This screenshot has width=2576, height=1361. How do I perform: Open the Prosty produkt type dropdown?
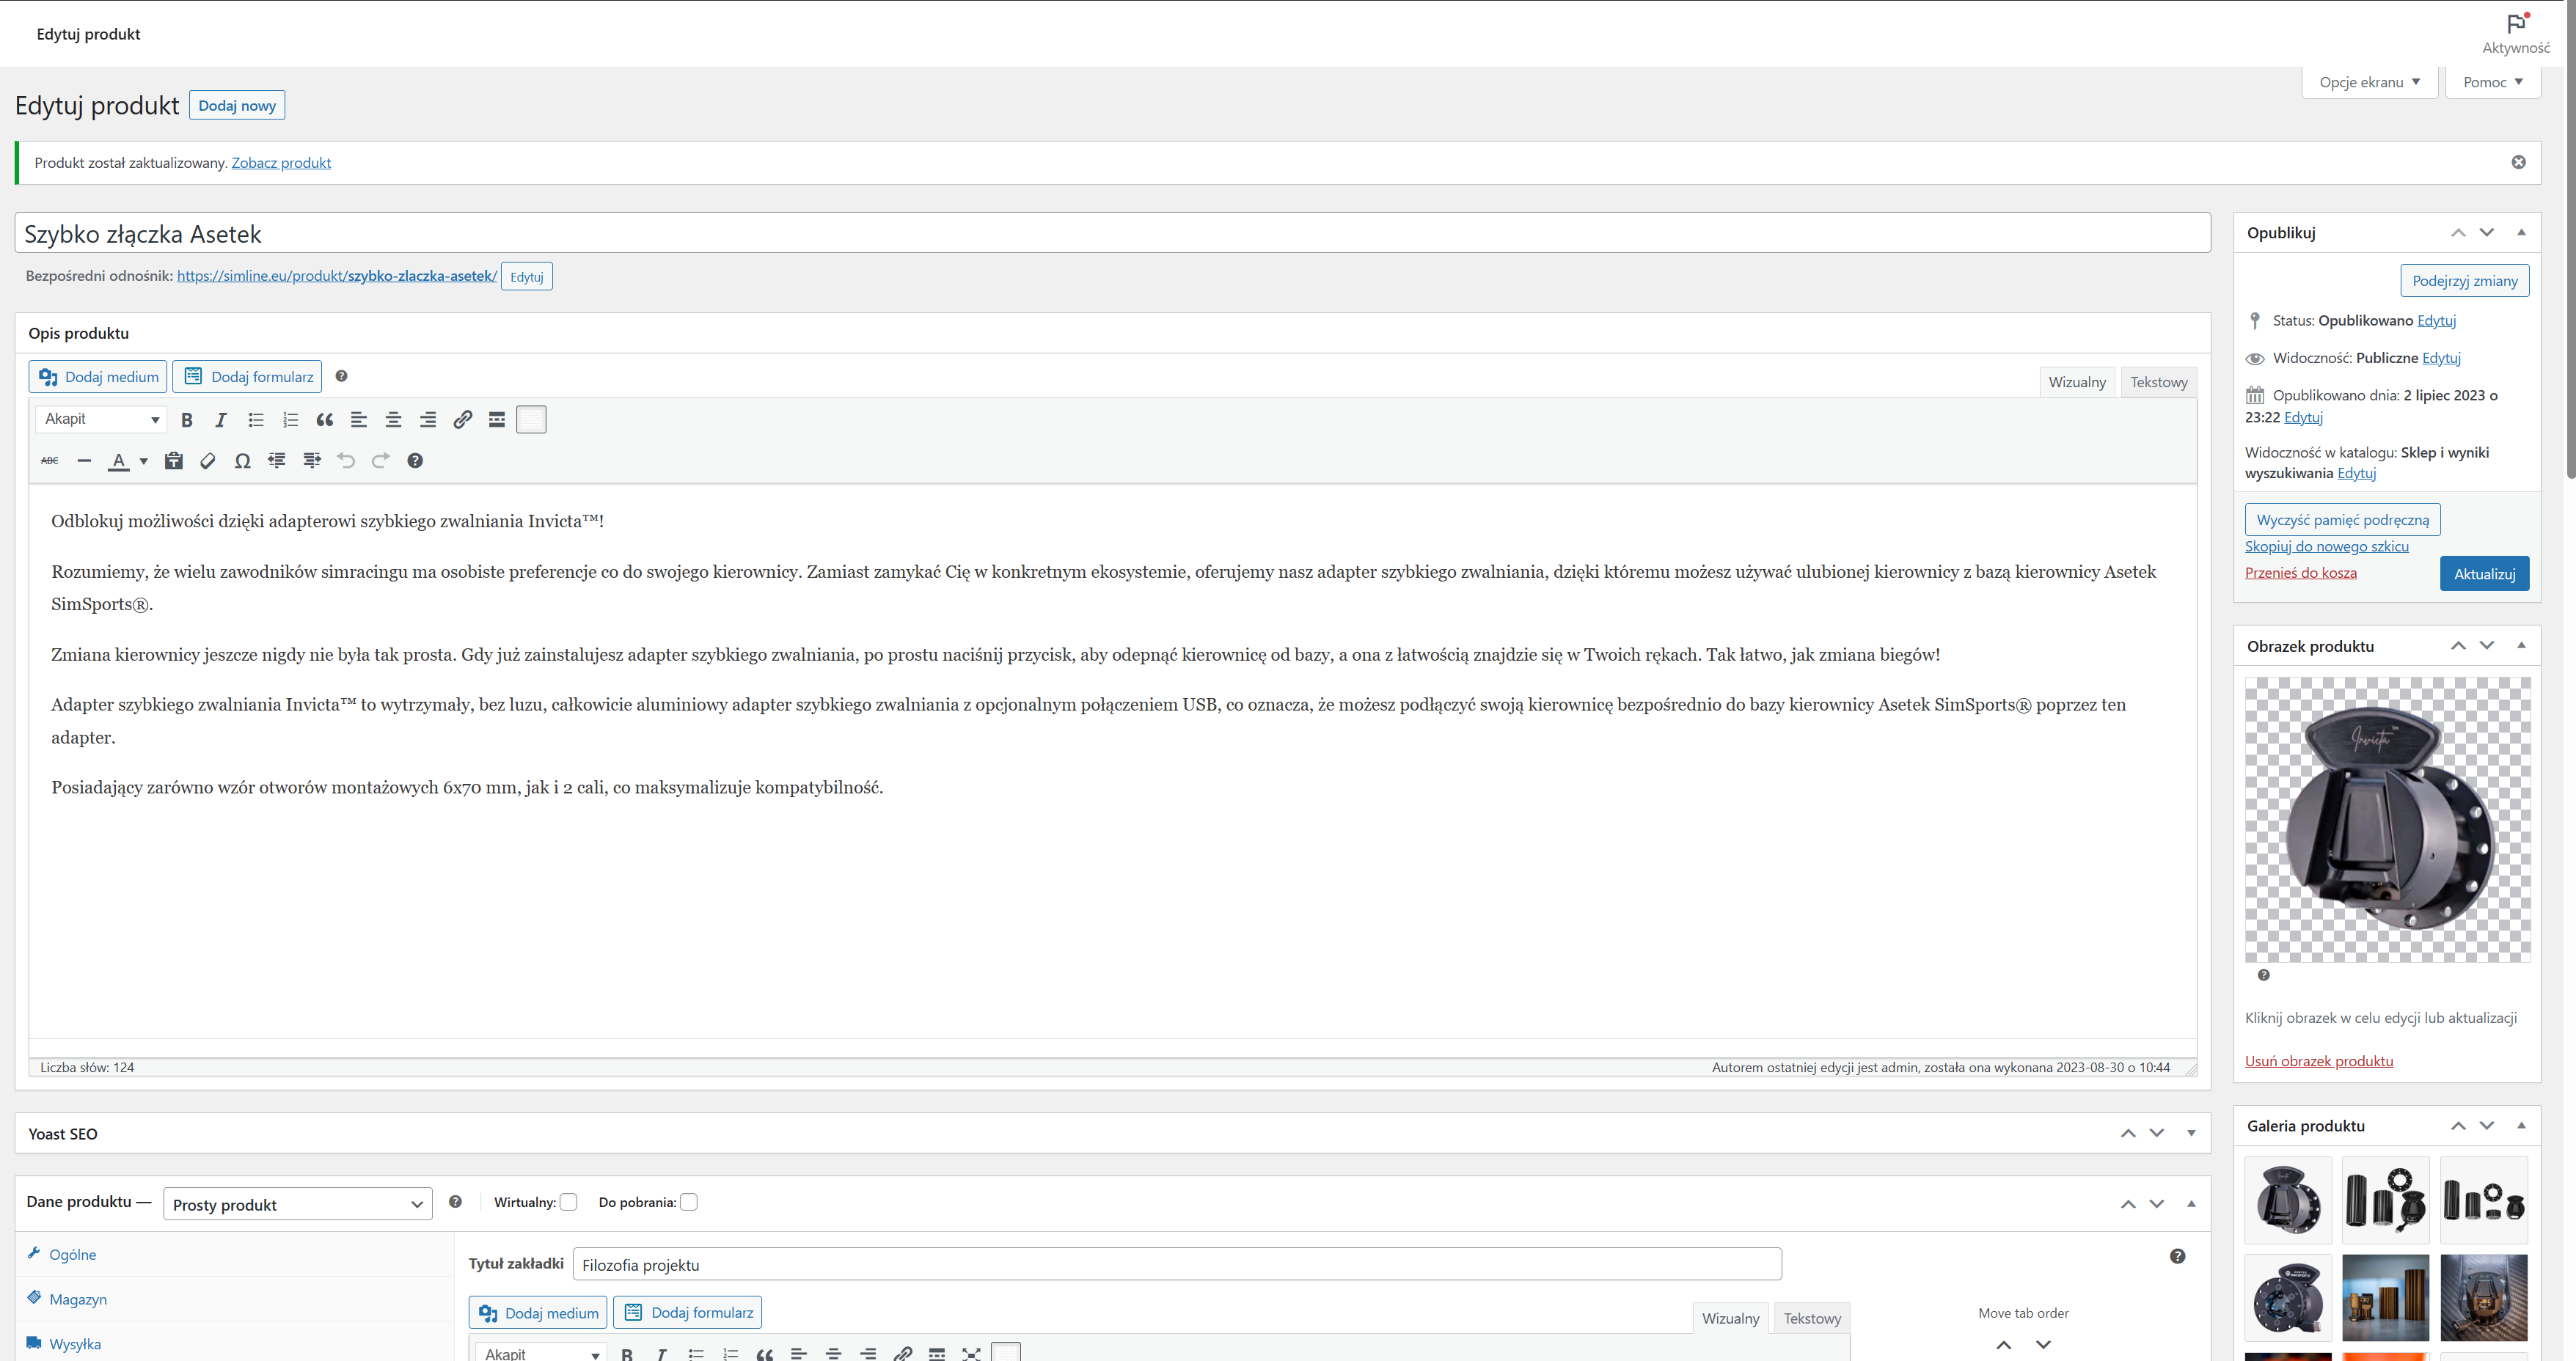pyautogui.click(x=297, y=1204)
